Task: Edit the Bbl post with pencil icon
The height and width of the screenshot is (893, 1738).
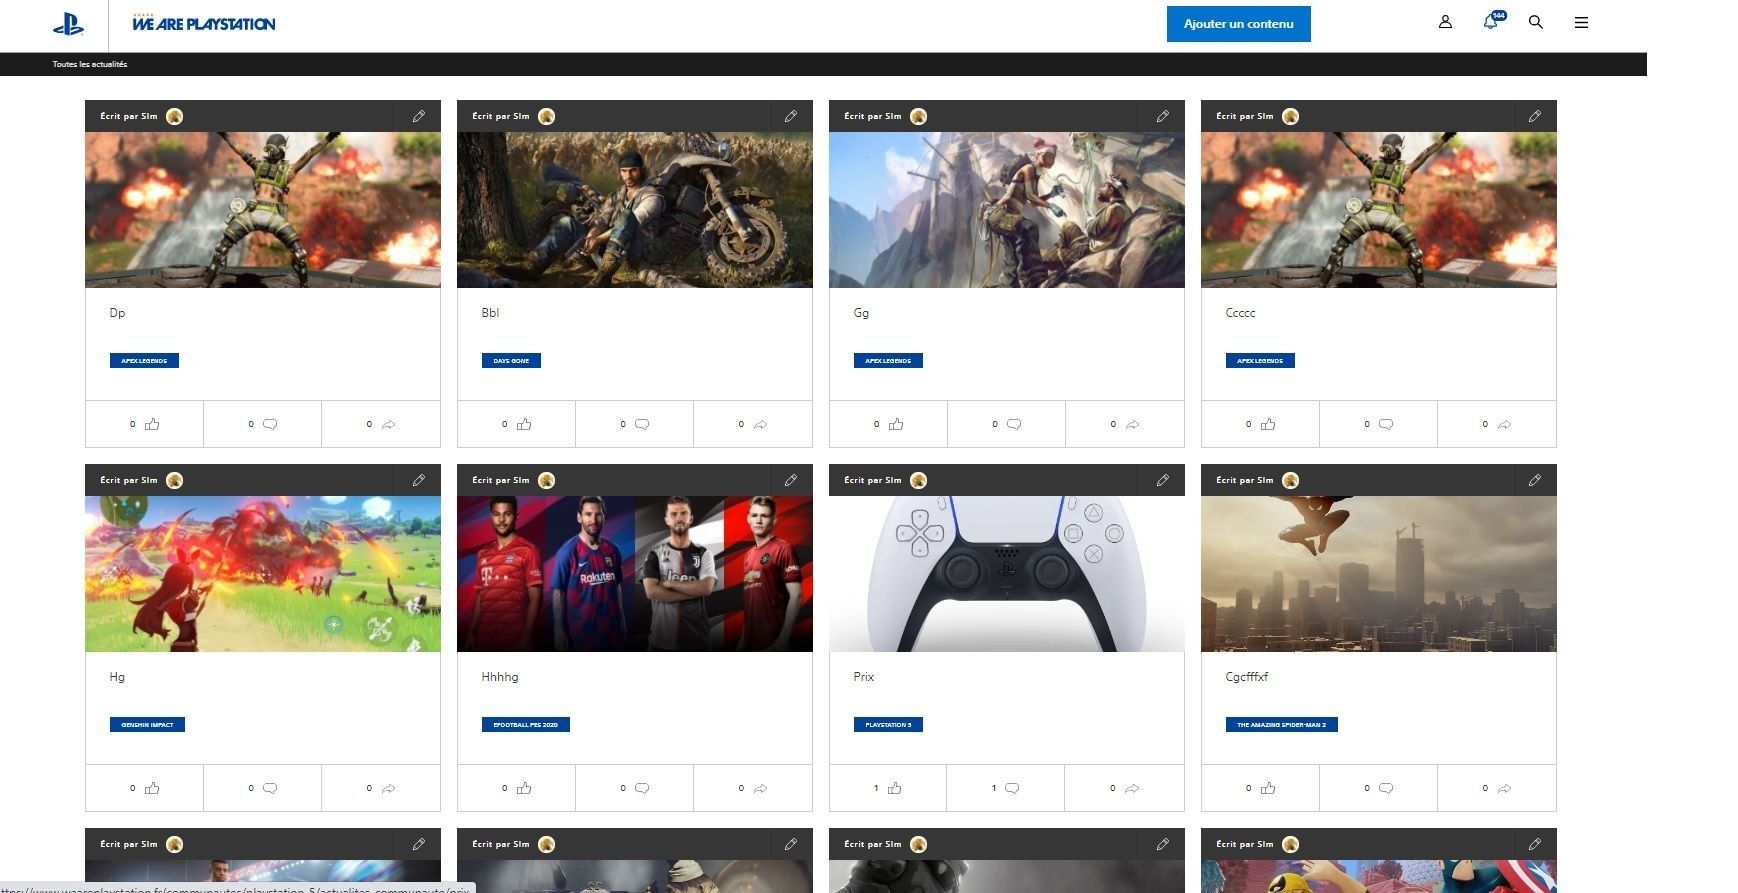Action: 791,116
